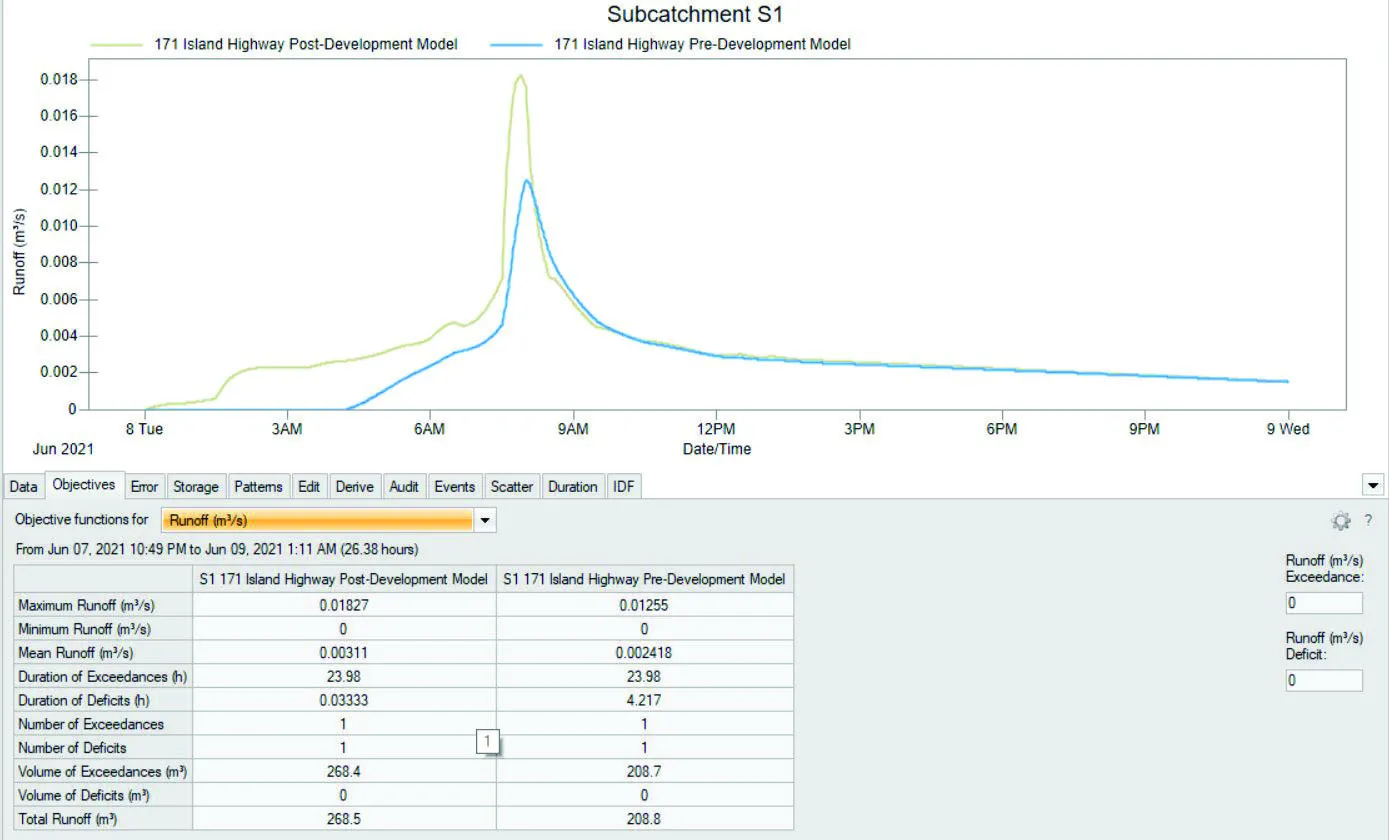
Task: Select the Number of Deficits row label
Action: click(x=102, y=748)
